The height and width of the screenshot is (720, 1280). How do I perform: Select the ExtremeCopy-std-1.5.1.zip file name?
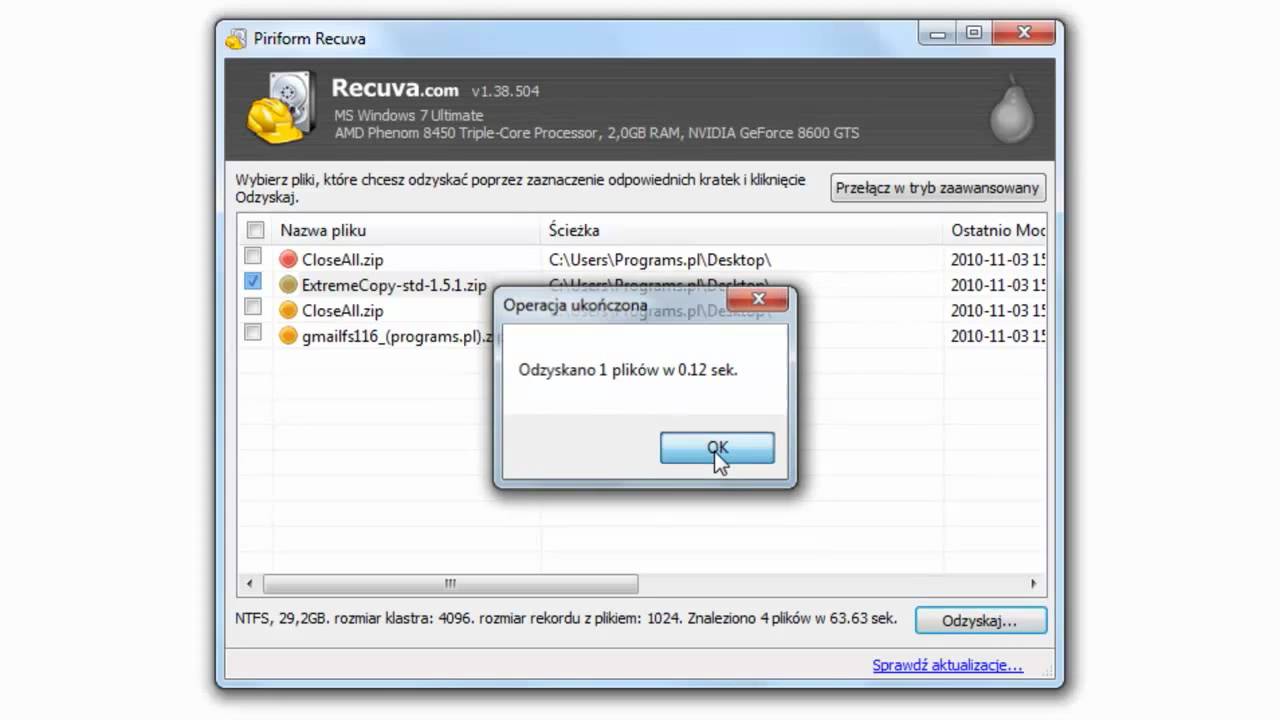[394, 285]
